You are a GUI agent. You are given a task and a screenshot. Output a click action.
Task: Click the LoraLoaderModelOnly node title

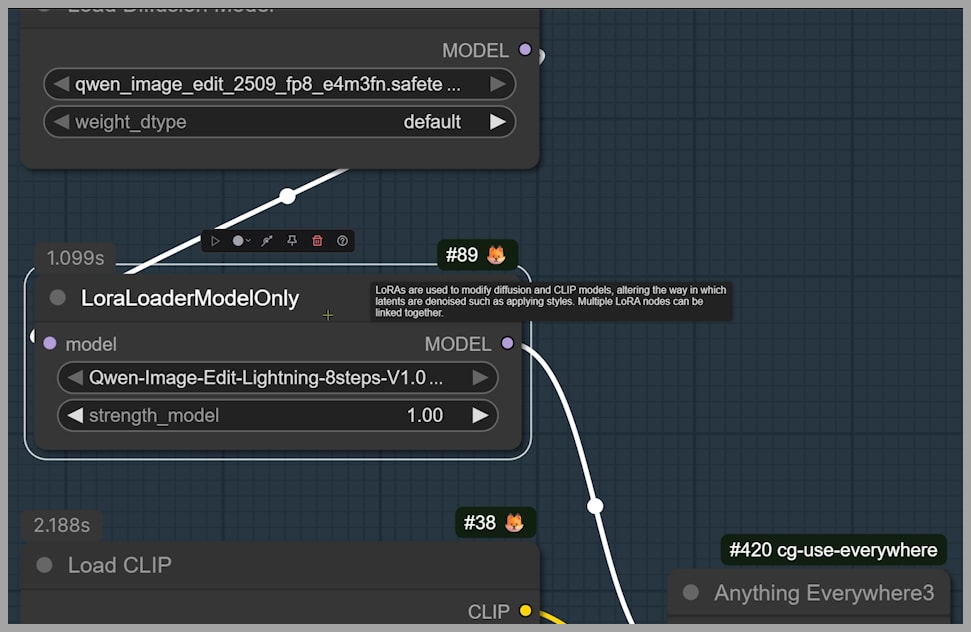[x=190, y=298]
